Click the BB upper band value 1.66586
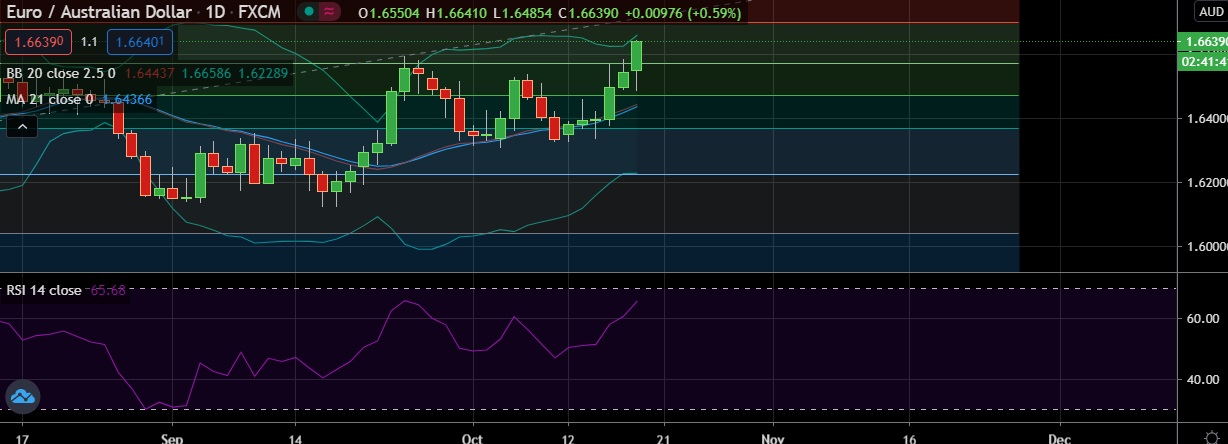The height and width of the screenshot is (444, 1228). click(x=204, y=73)
